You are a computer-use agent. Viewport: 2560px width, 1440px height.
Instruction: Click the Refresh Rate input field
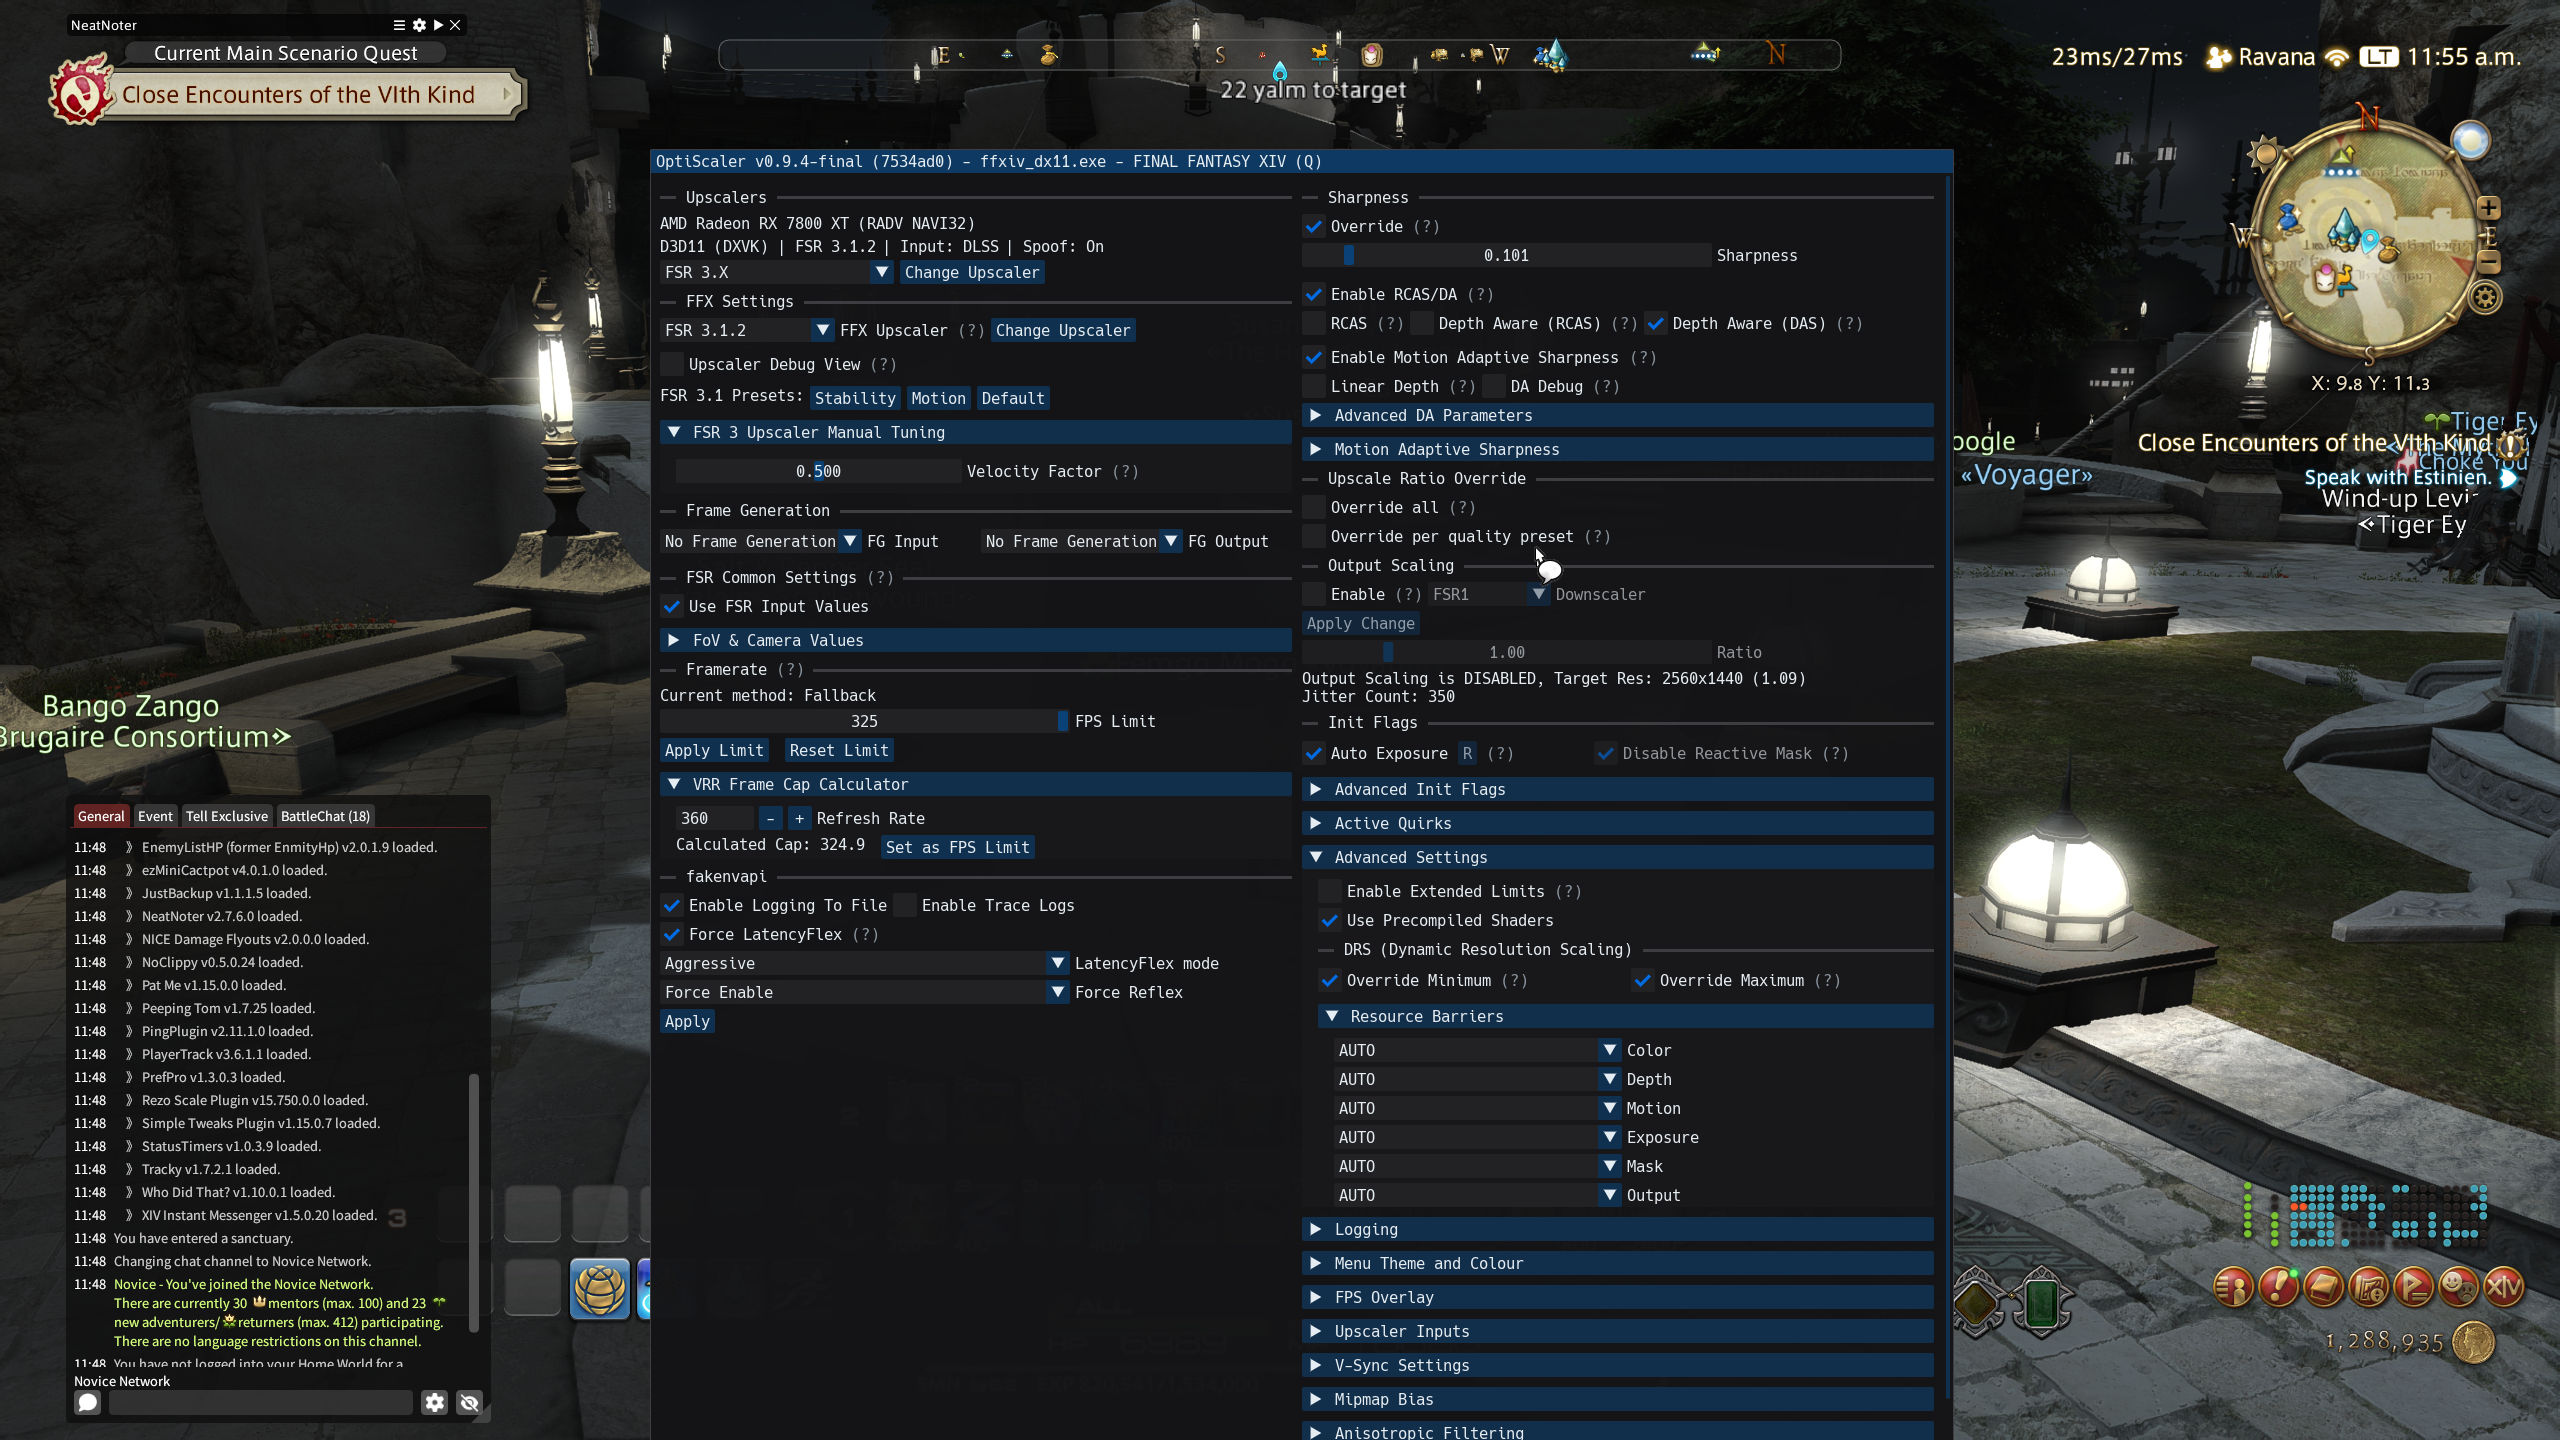tap(715, 819)
